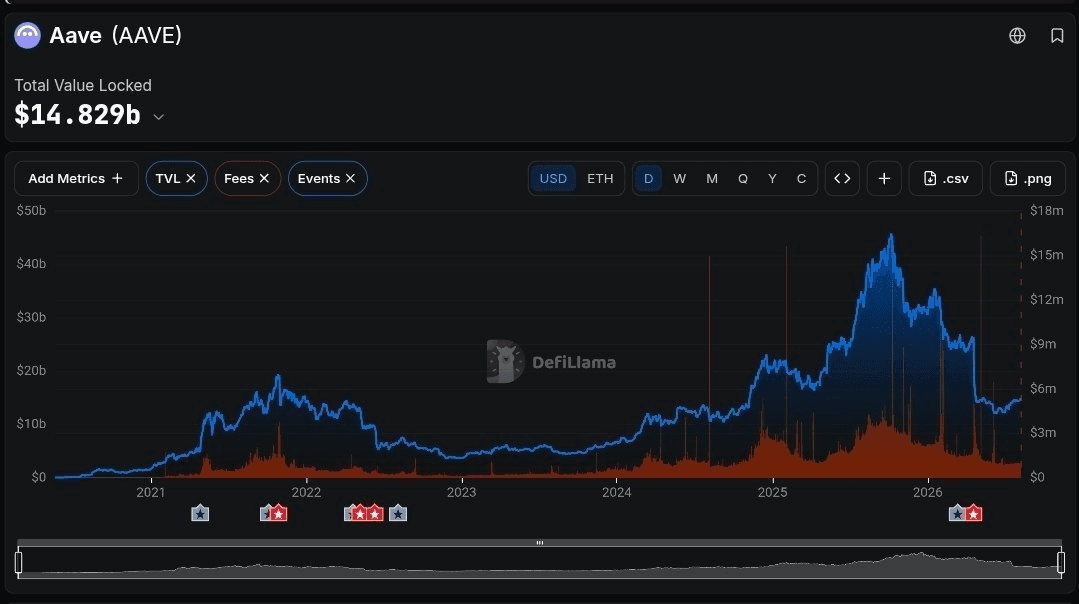Grab the right range slider handle
1079x604 pixels.
click(1060, 562)
